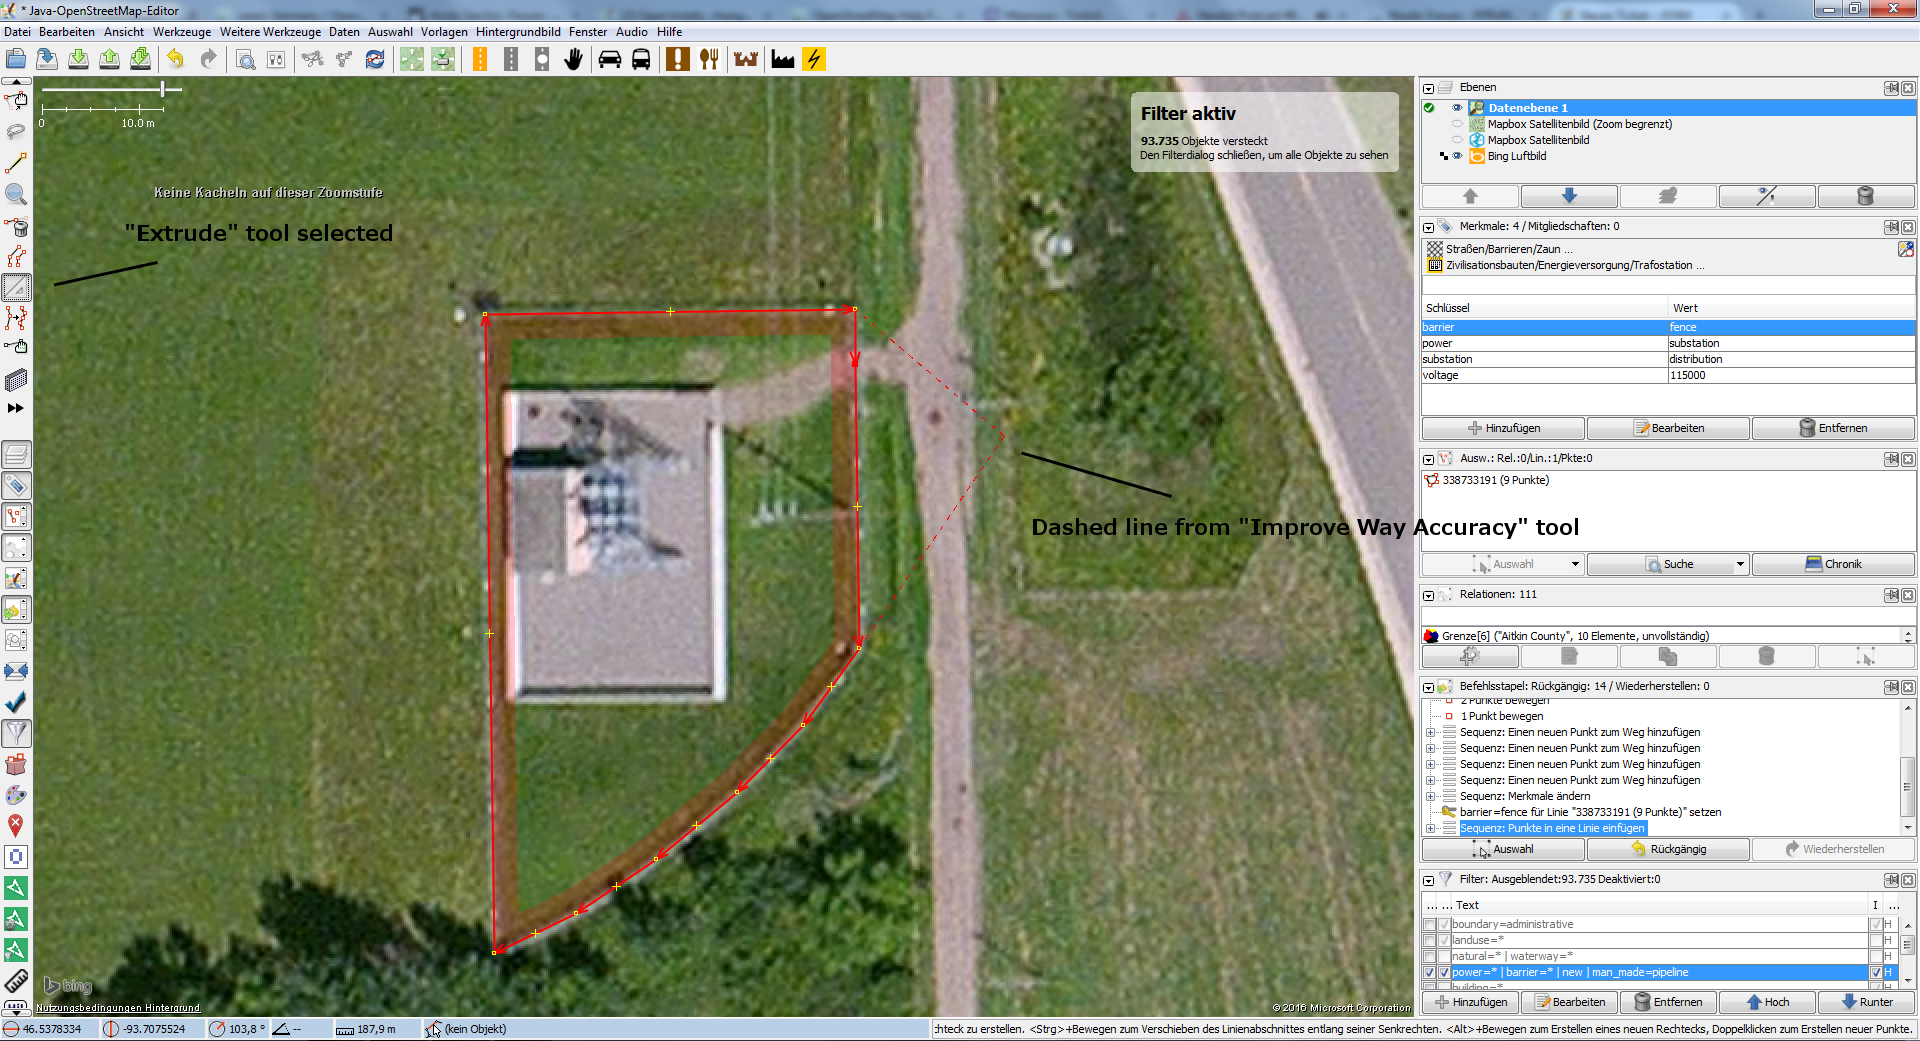
Task: Collapse the Filter panel
Action: (x=1429, y=880)
